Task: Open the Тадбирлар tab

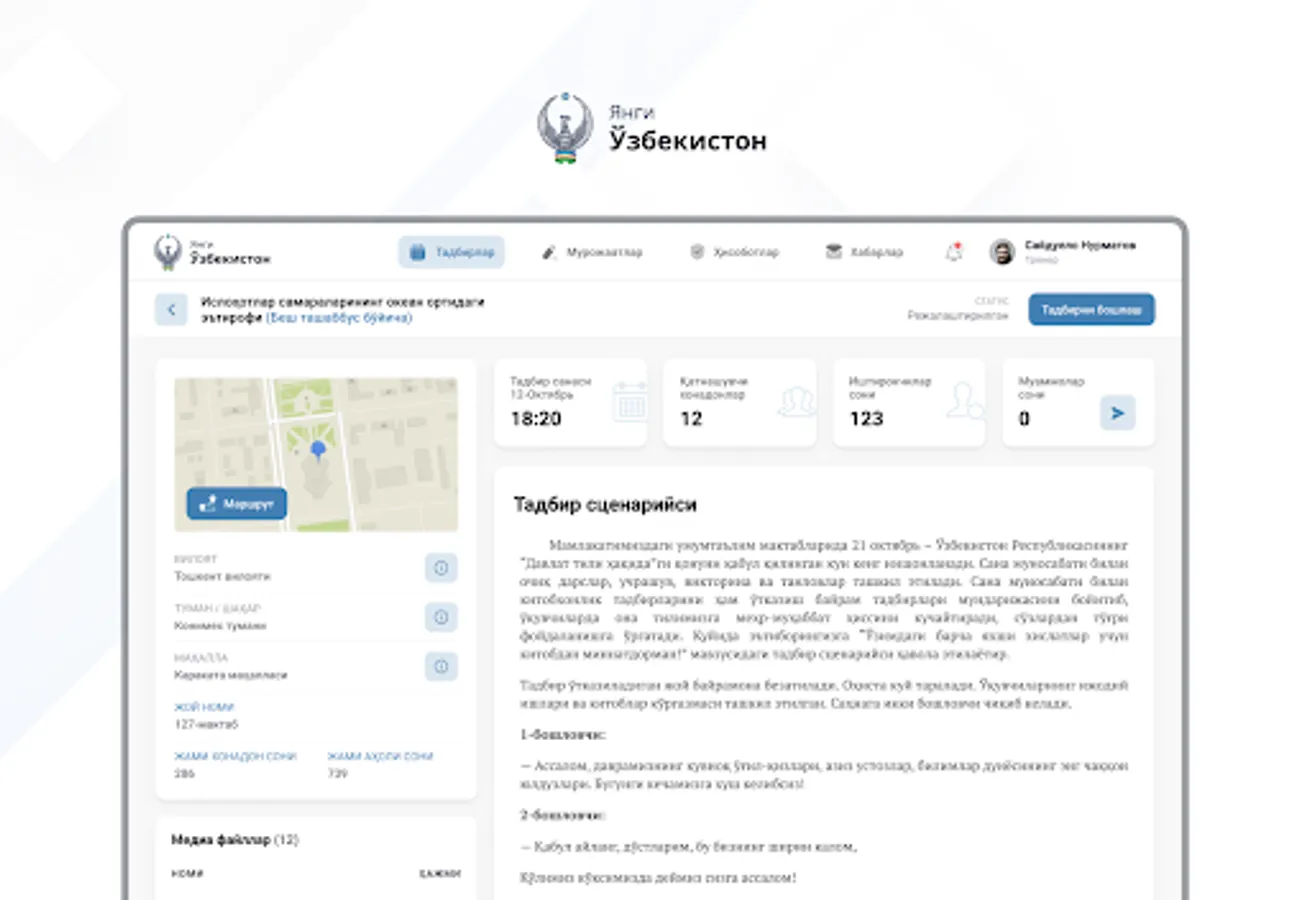Action: pos(451,252)
